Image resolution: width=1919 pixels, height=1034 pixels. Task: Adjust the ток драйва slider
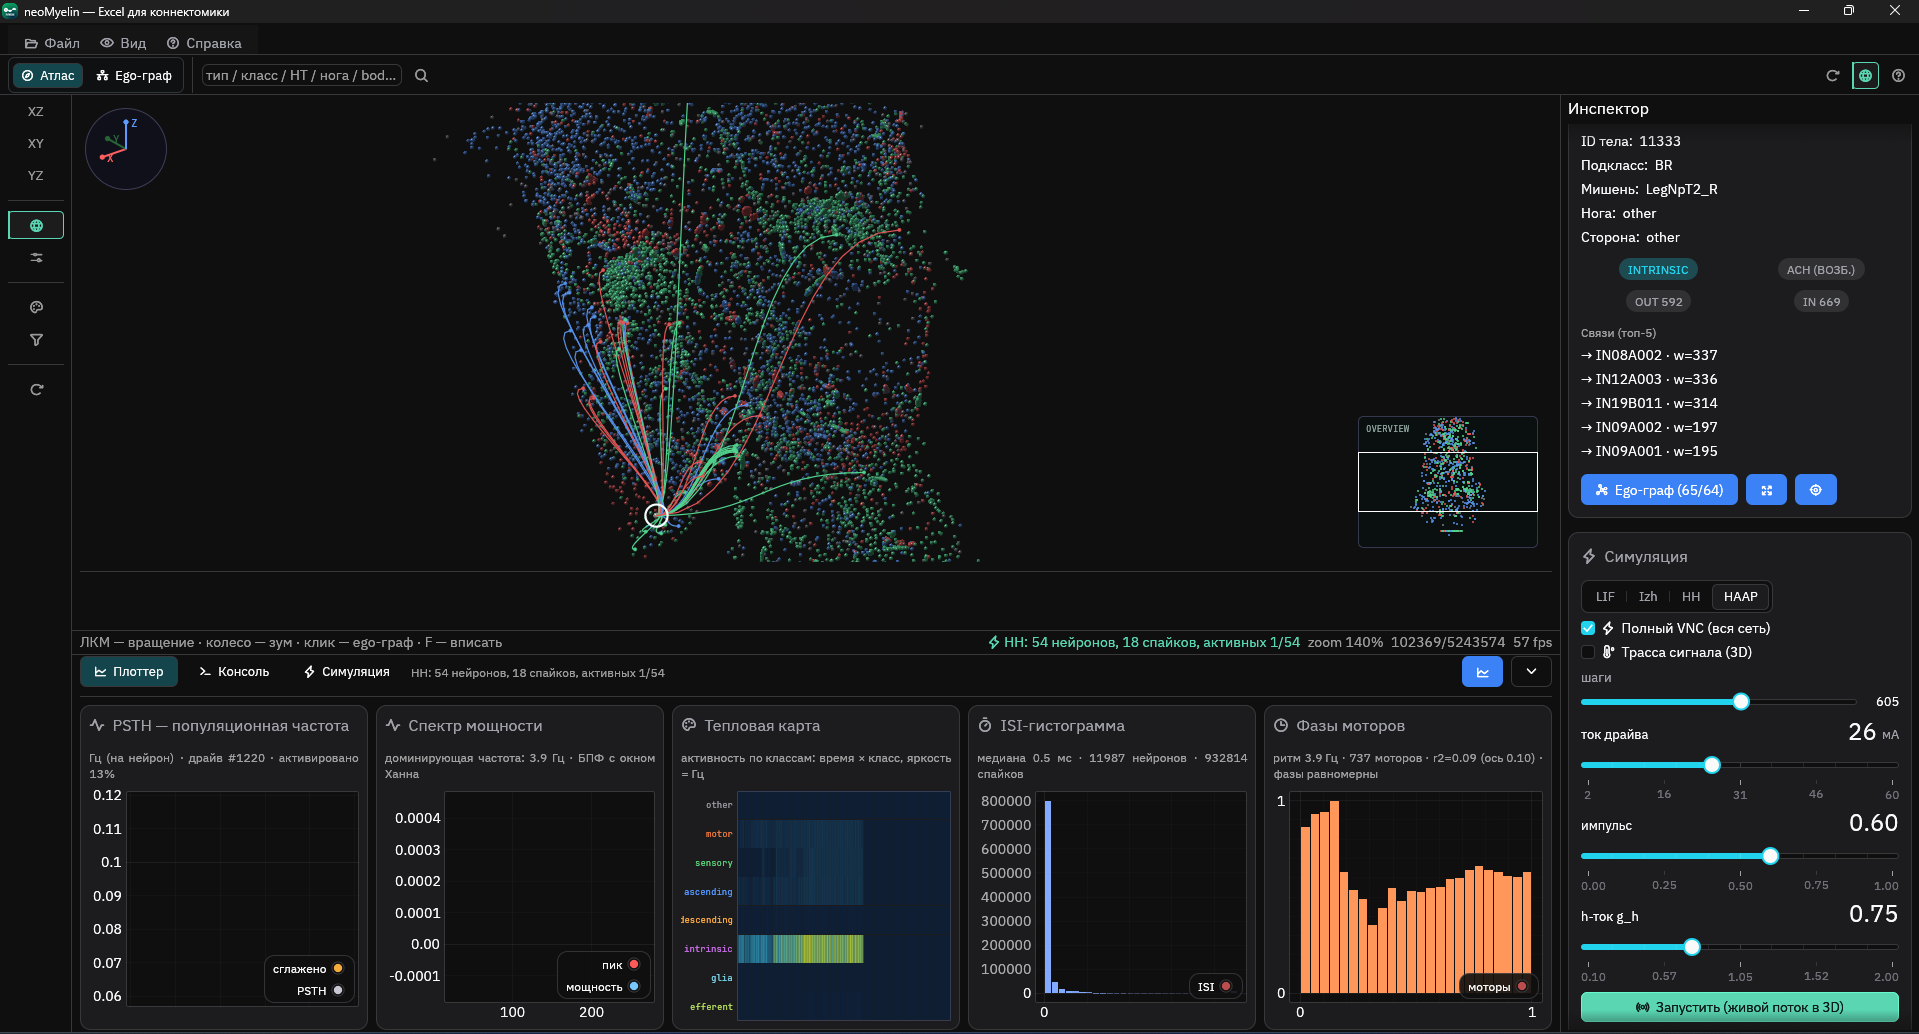[1712, 765]
